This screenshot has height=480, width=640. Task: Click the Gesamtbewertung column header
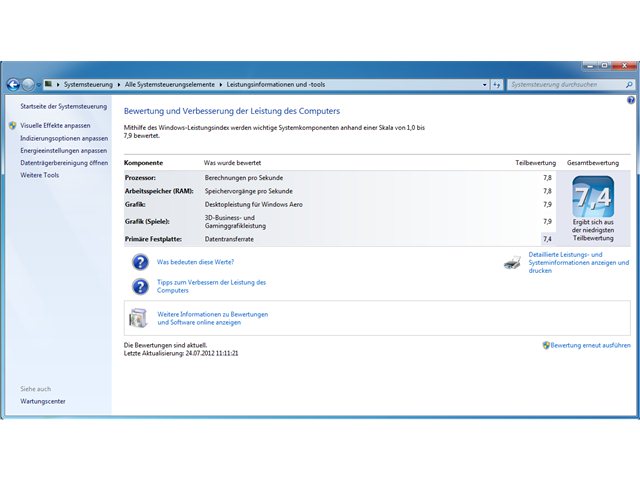pyautogui.click(x=593, y=163)
